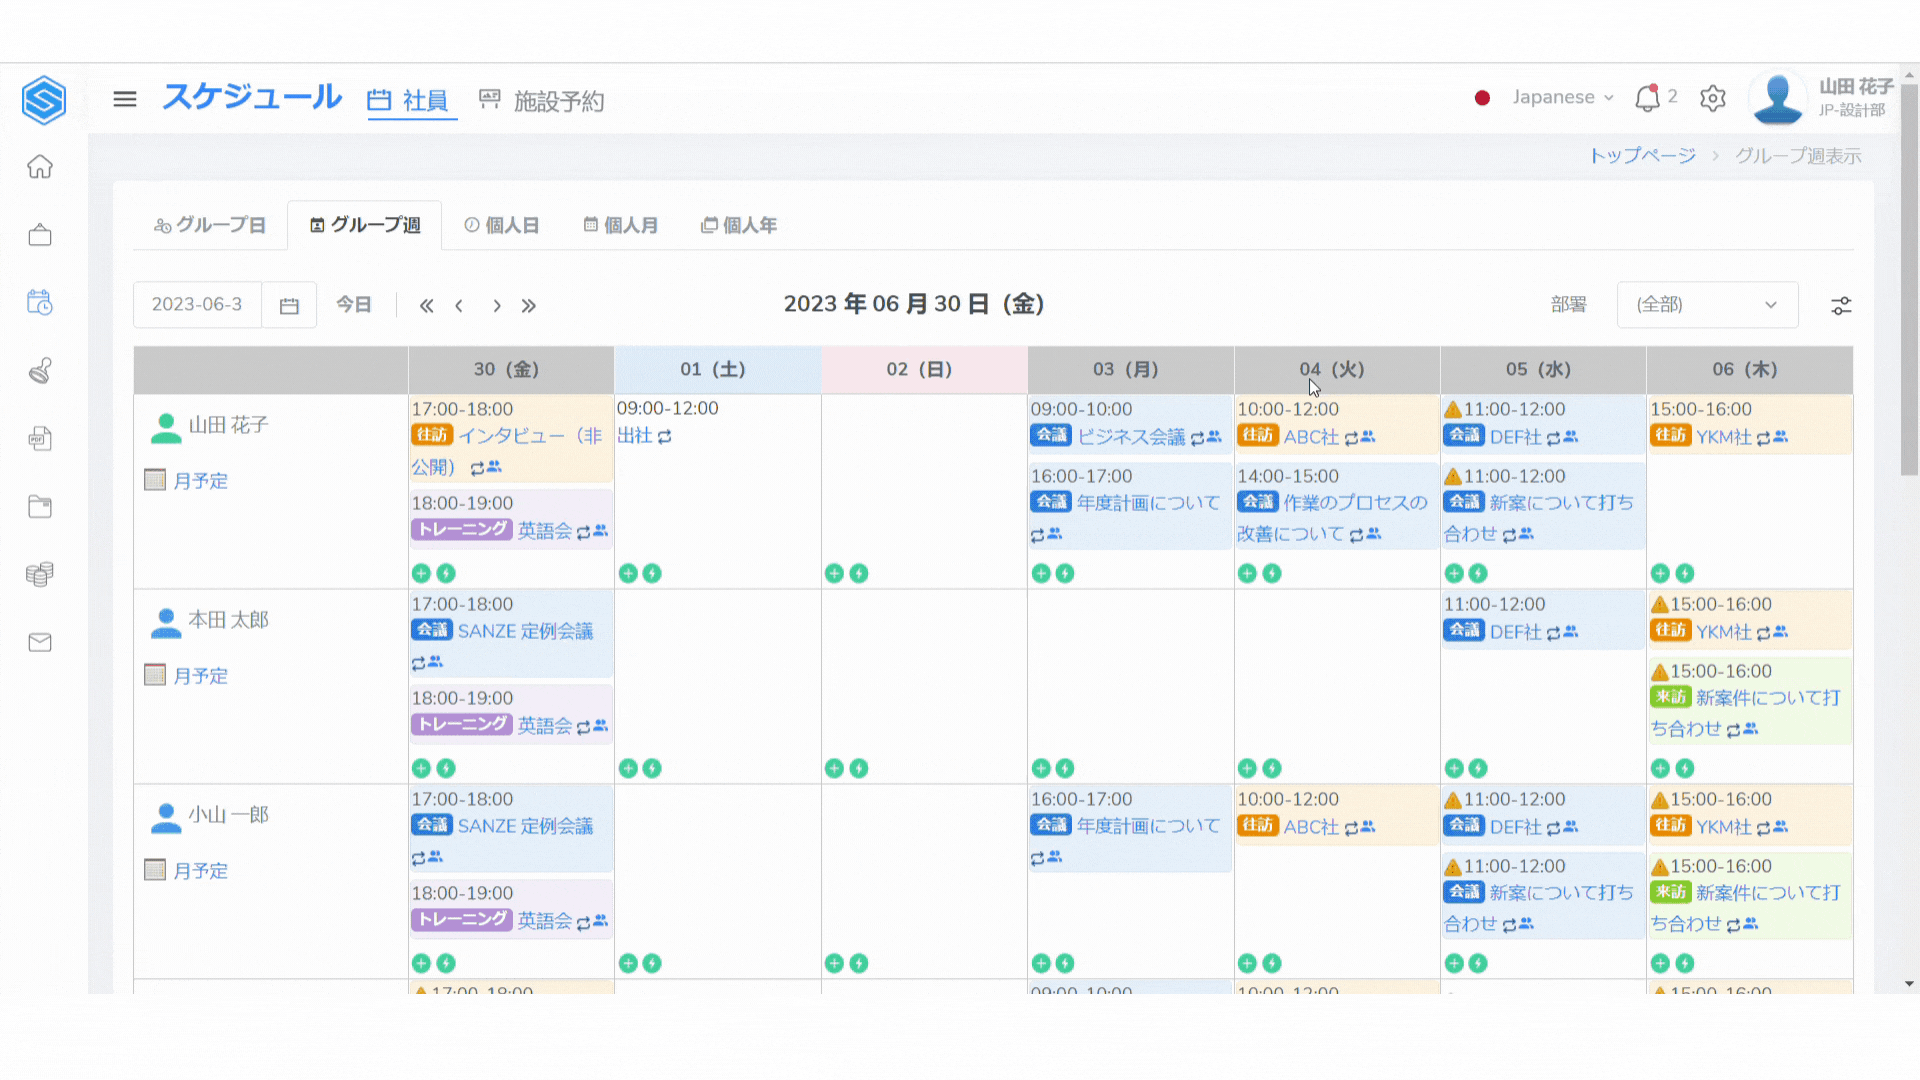The image size is (1920, 1080).
Task: Open the mail icon in sidebar
Action: [40, 643]
